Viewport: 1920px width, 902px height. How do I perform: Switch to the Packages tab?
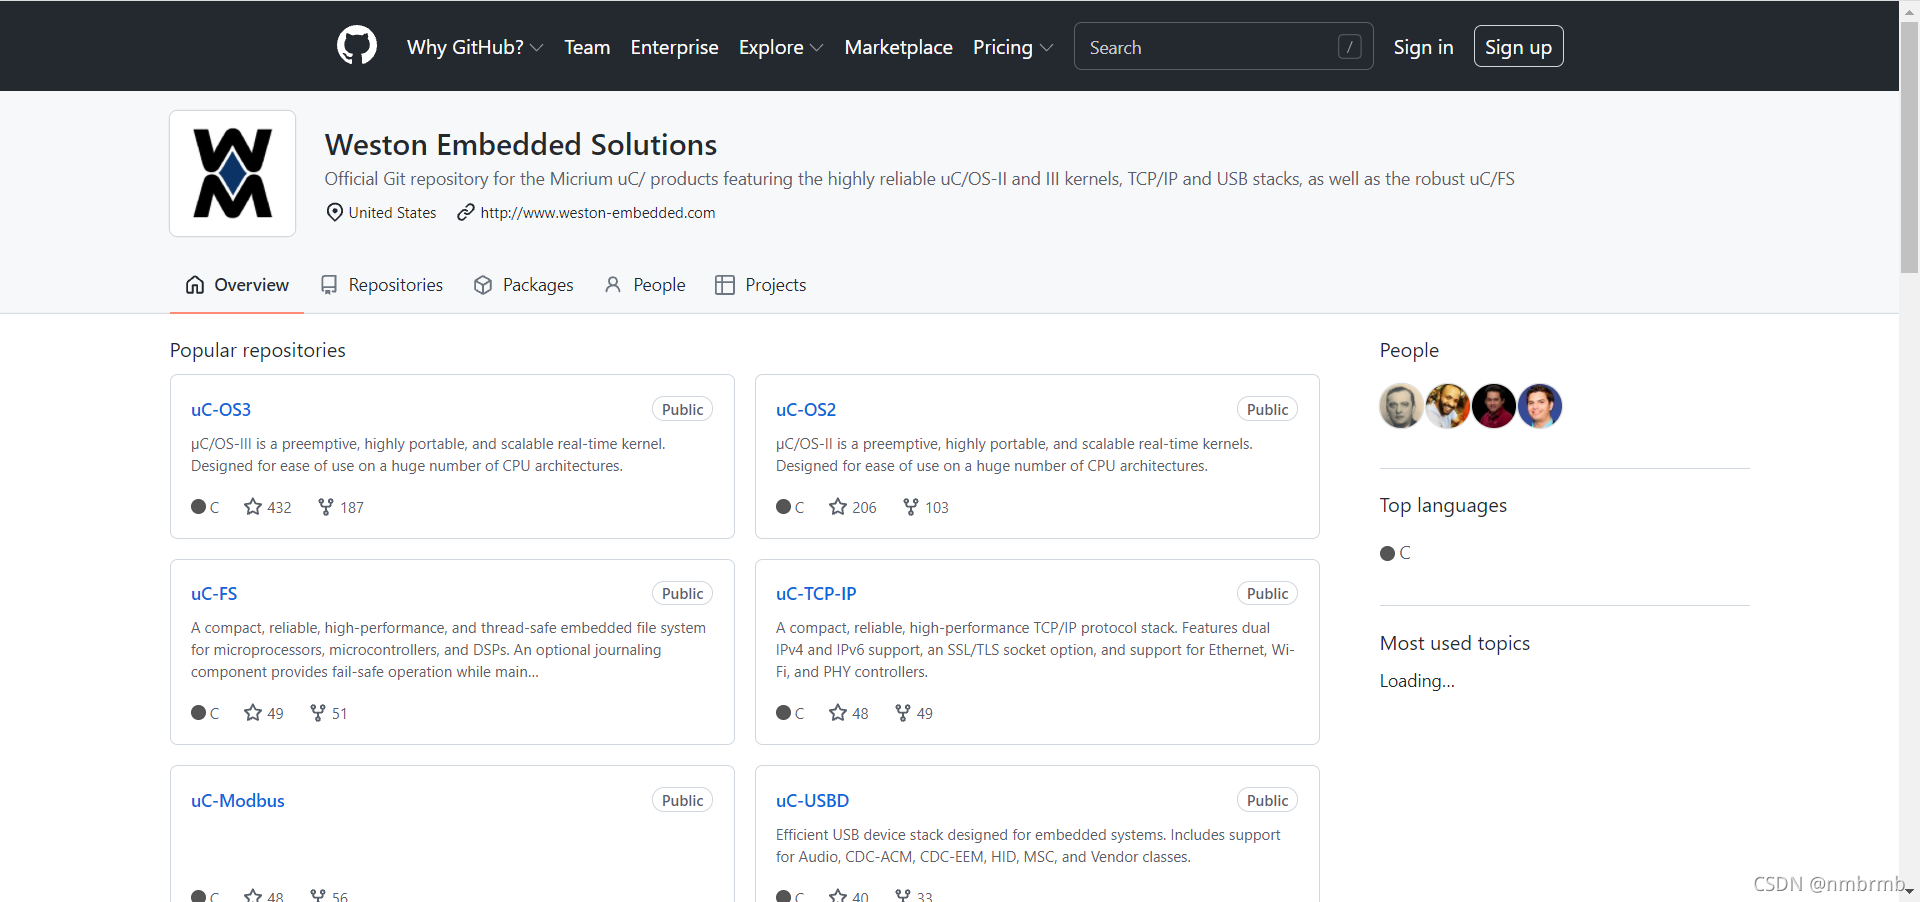[523, 285]
